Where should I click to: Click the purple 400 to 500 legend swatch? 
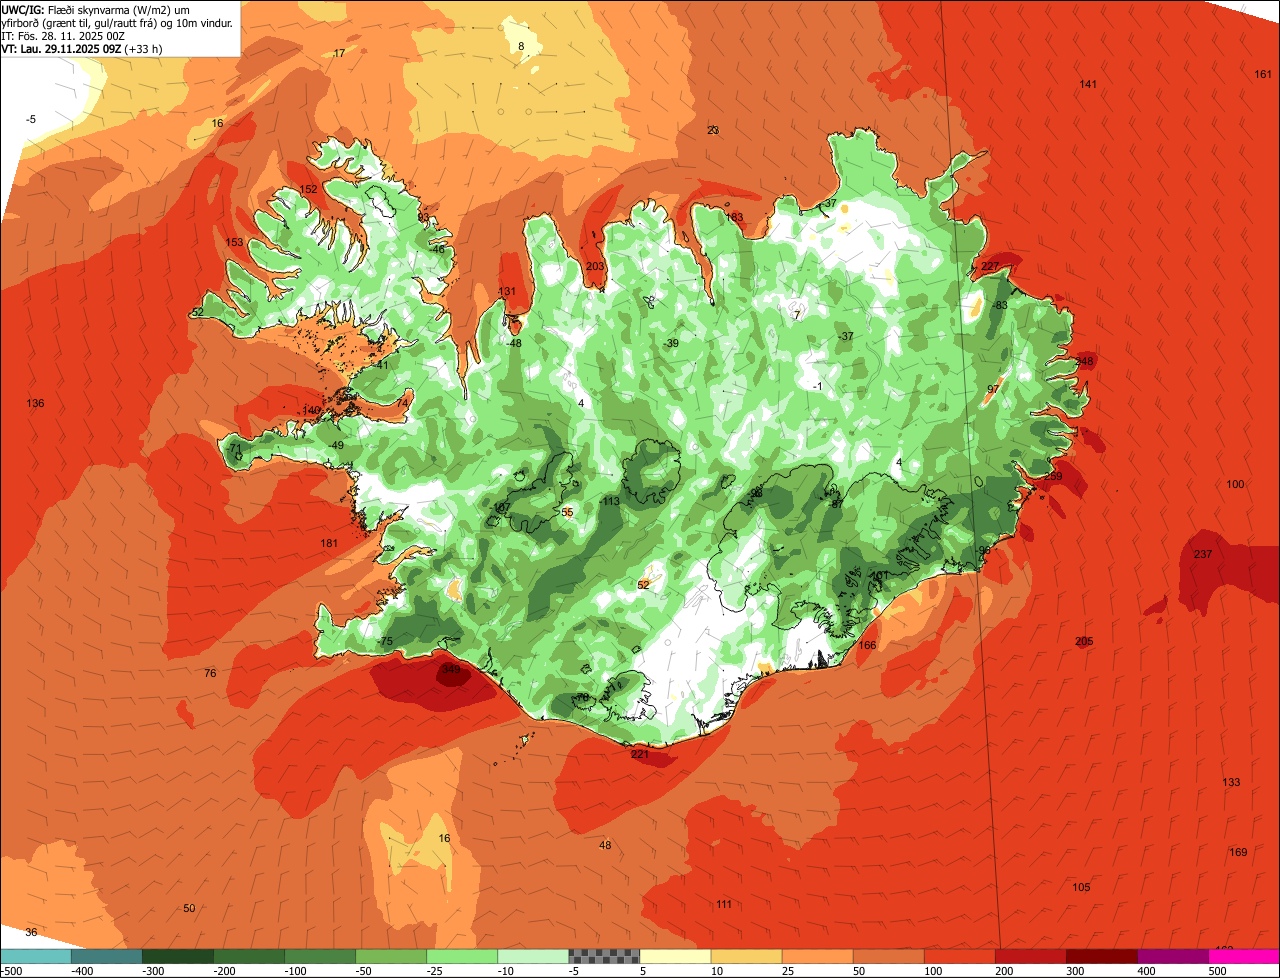(x=1173, y=956)
